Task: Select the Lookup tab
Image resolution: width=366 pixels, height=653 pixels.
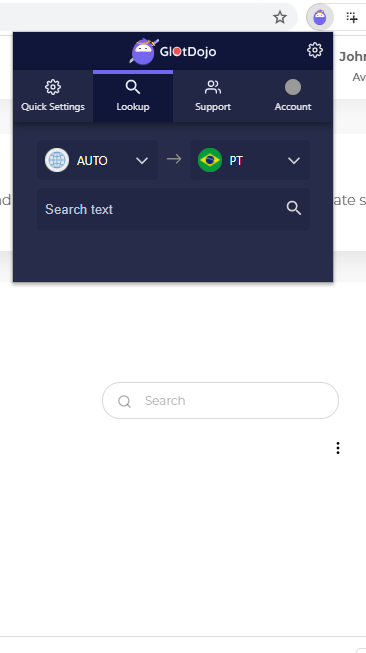Action: [x=133, y=96]
